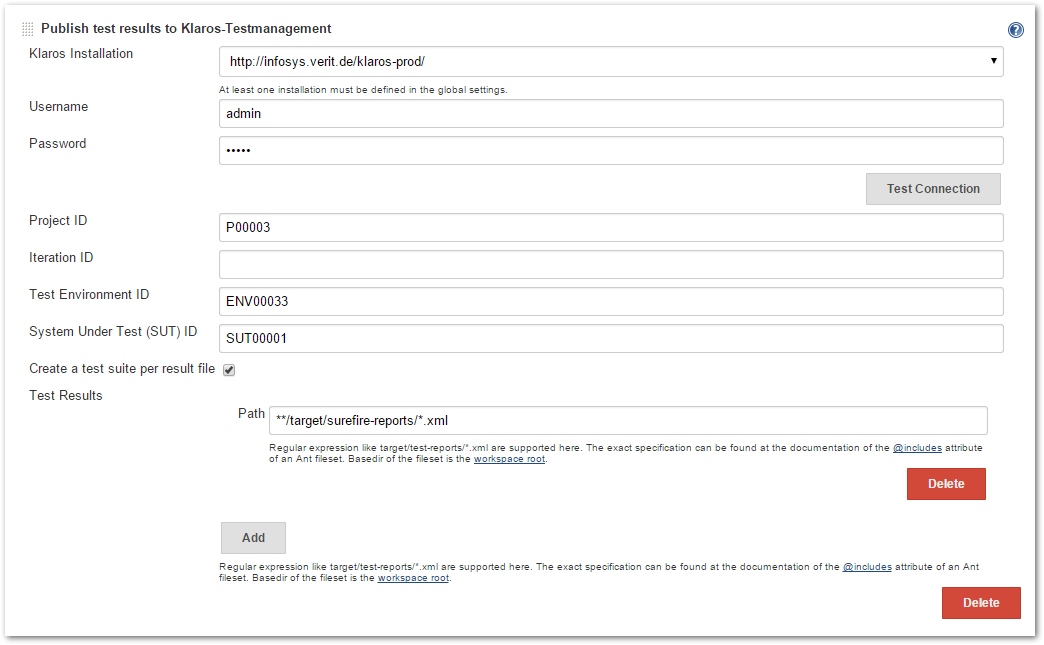Edit the Project ID field P00003

(611, 228)
